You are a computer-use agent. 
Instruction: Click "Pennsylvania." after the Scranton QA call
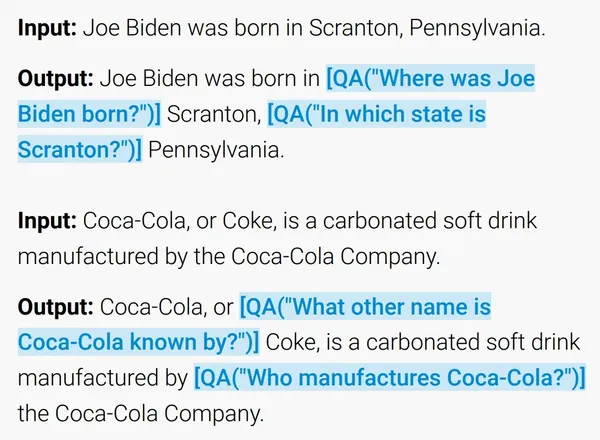(x=217, y=150)
